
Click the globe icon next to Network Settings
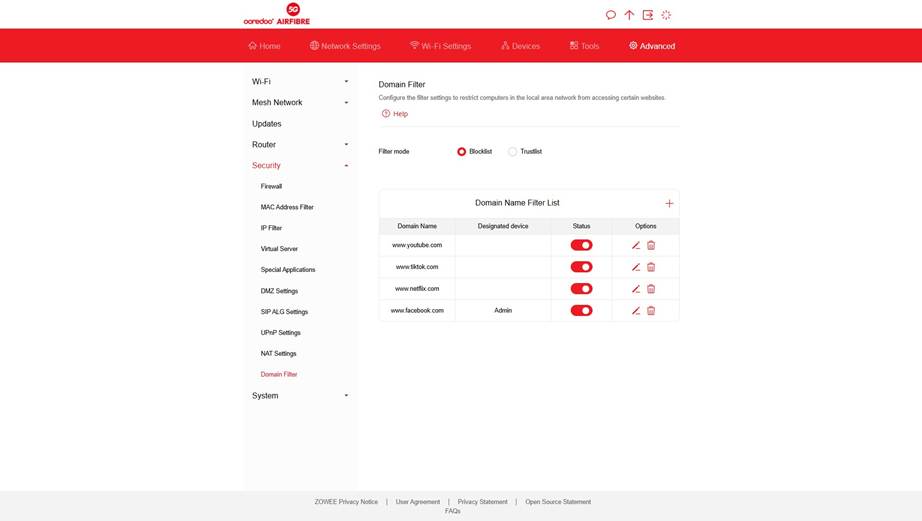point(315,45)
